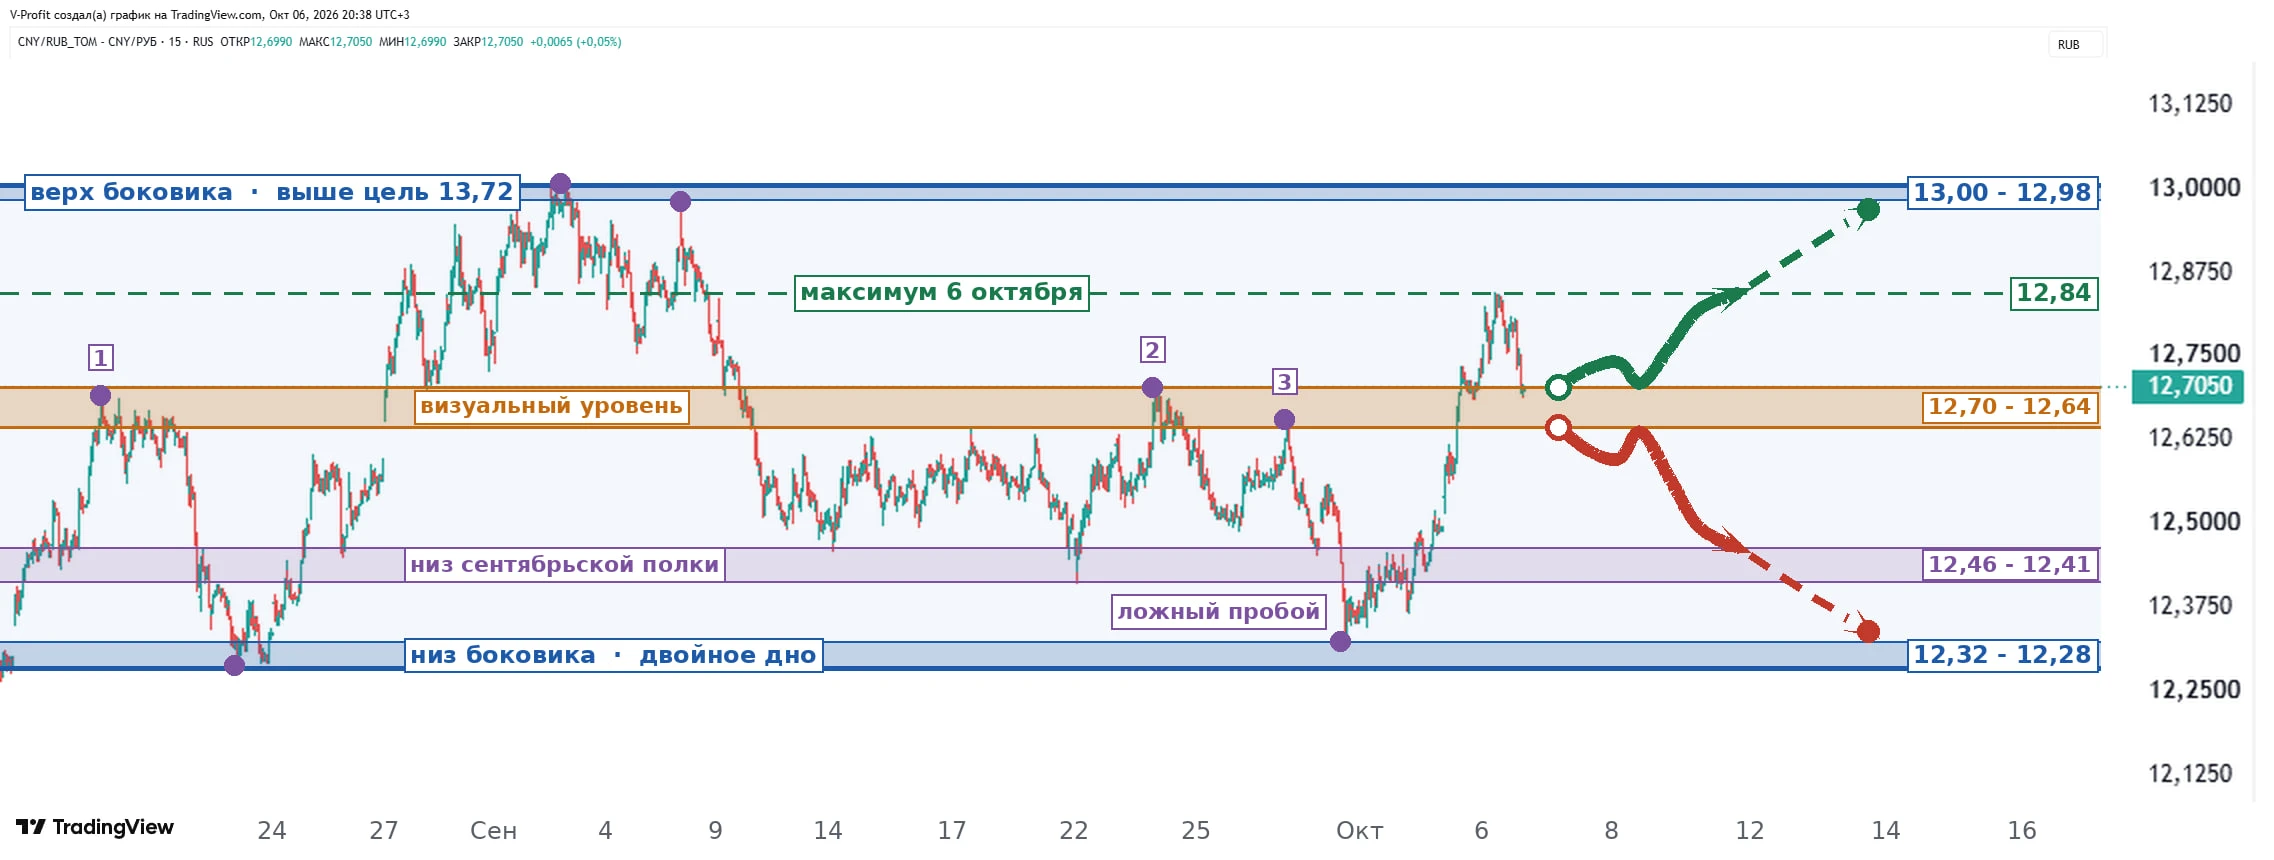Select the 'низ боковика · двойное дно' label

pos(614,656)
